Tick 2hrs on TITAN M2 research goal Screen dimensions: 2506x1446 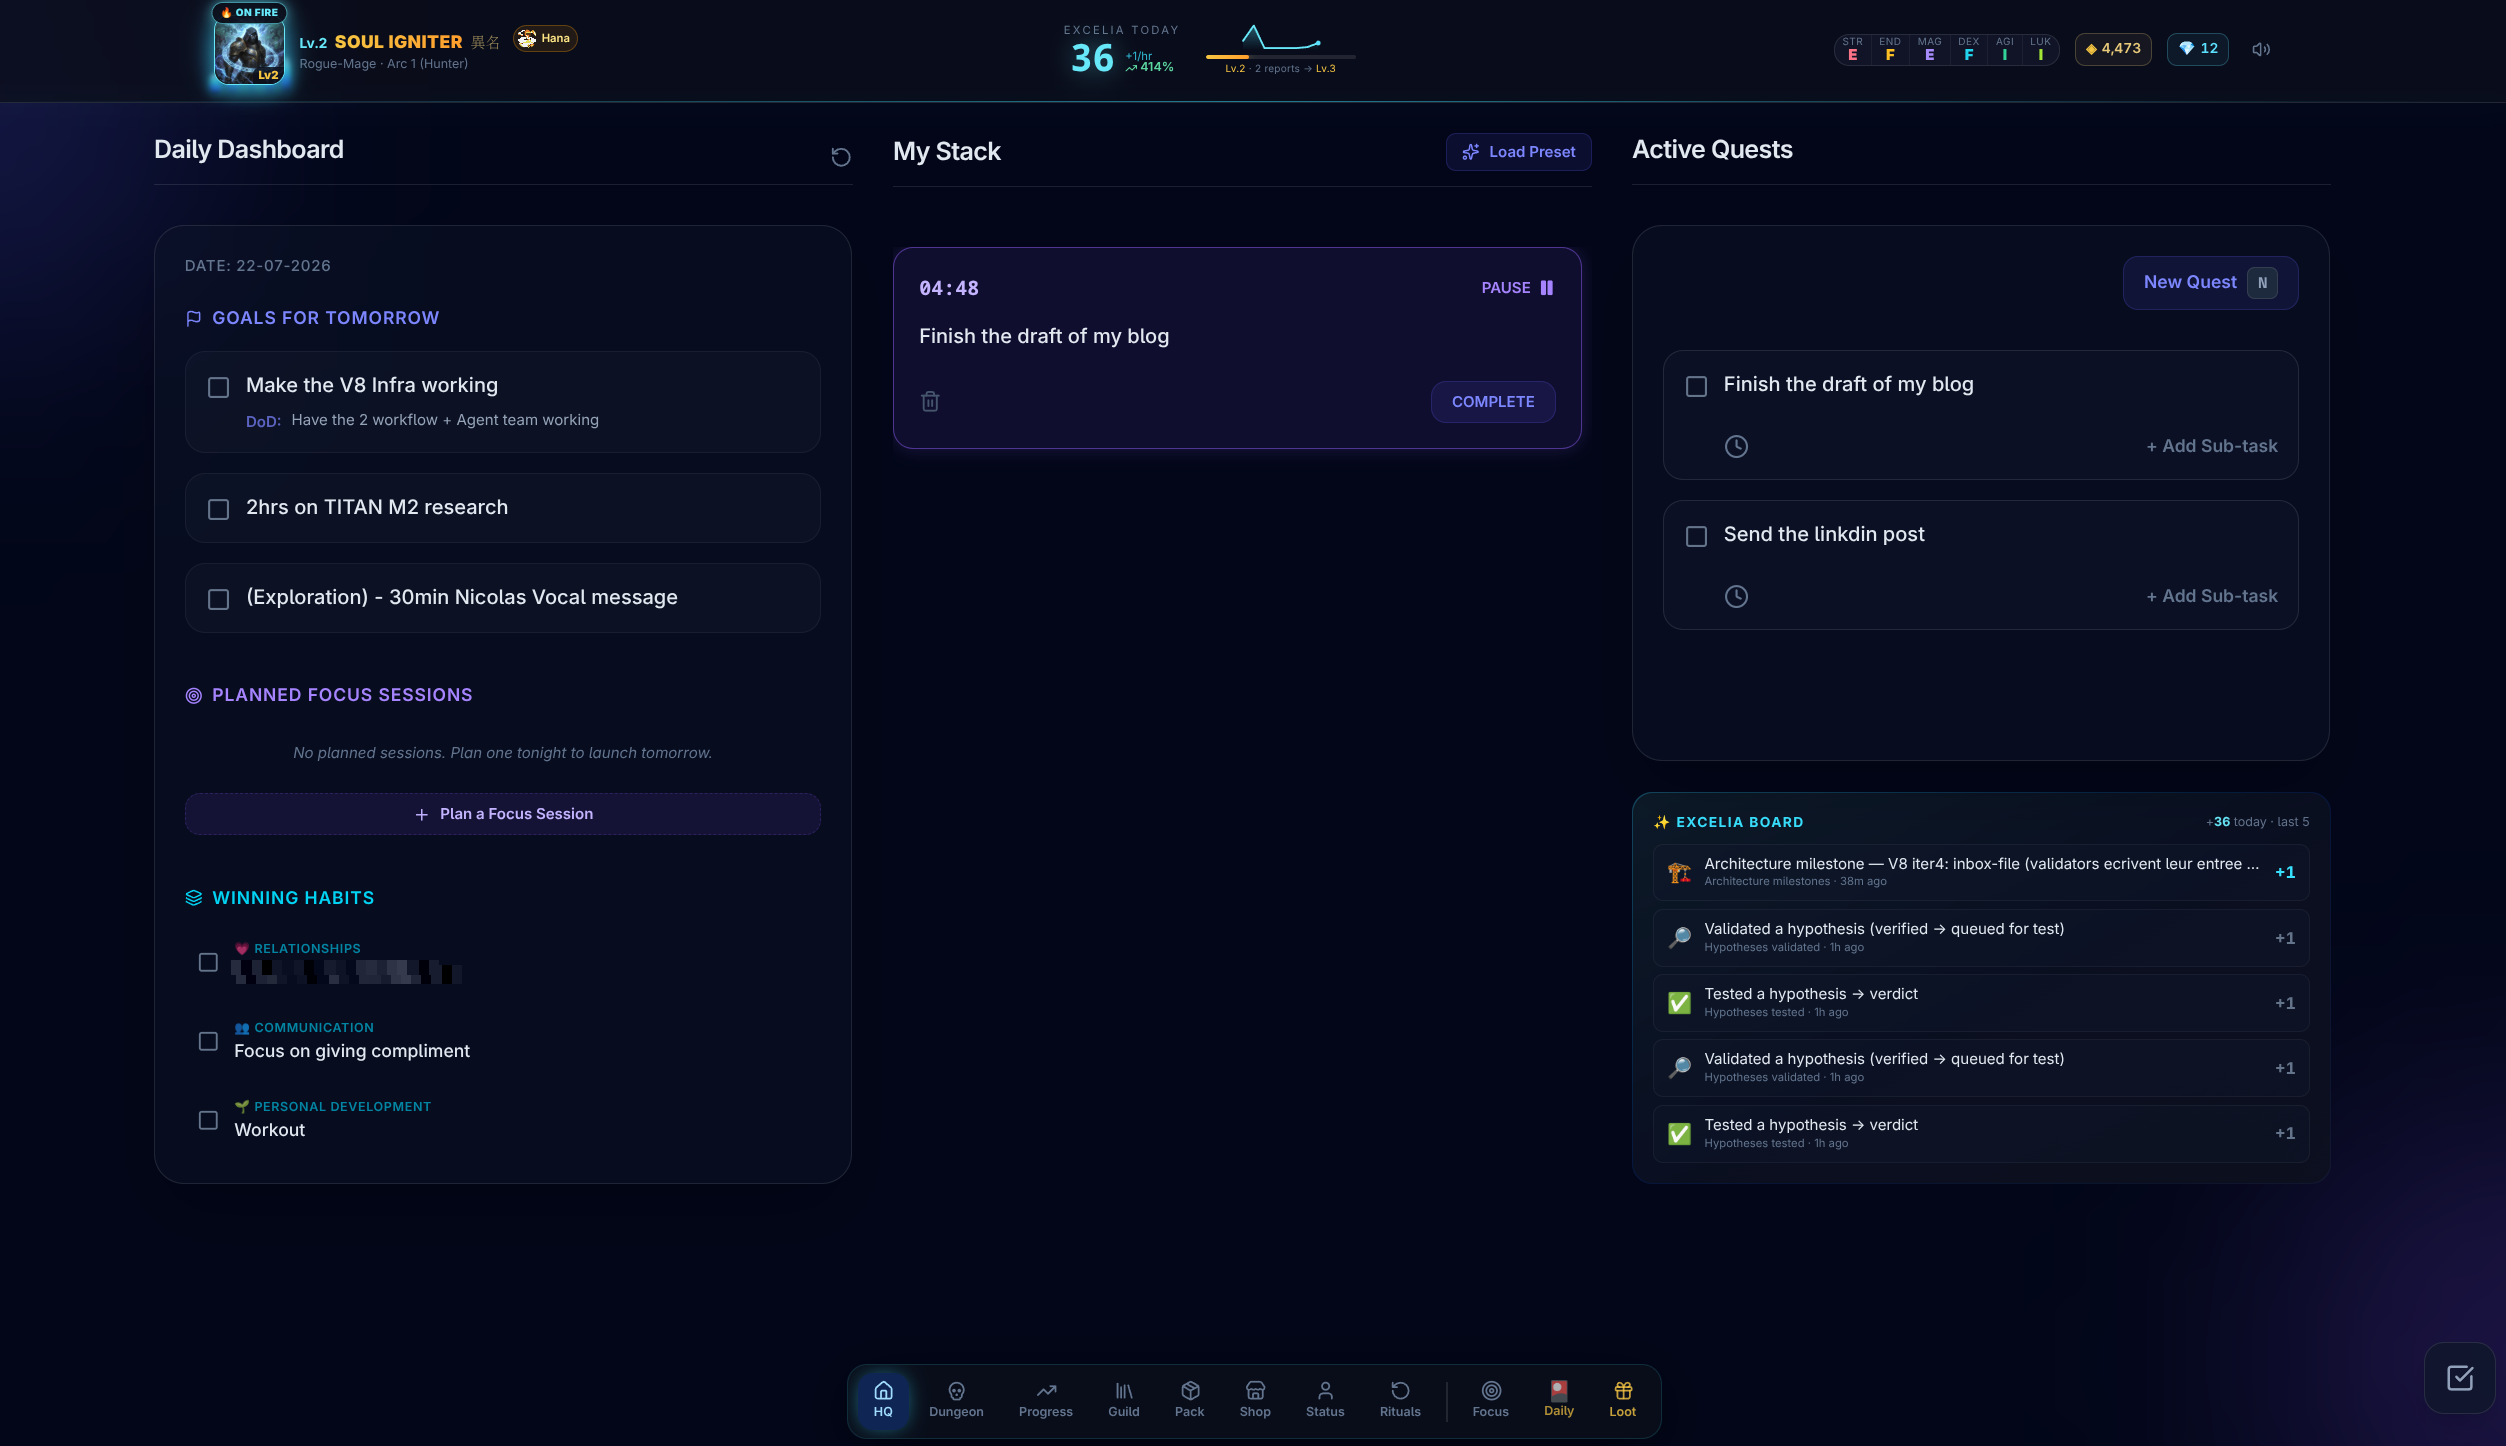point(218,509)
